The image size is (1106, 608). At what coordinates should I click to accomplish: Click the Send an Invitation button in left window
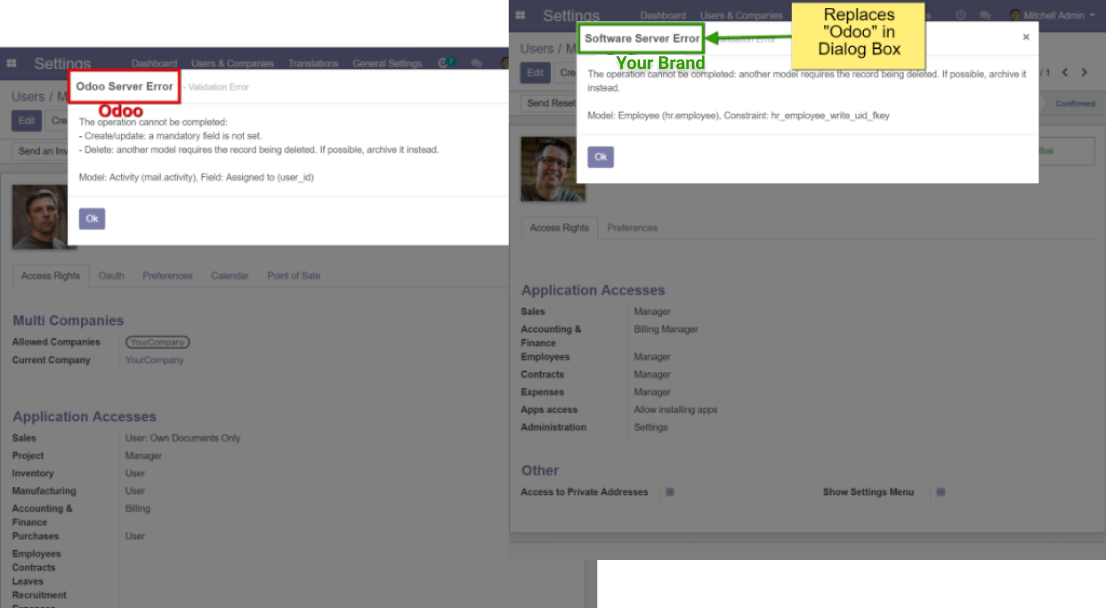[x=41, y=151]
